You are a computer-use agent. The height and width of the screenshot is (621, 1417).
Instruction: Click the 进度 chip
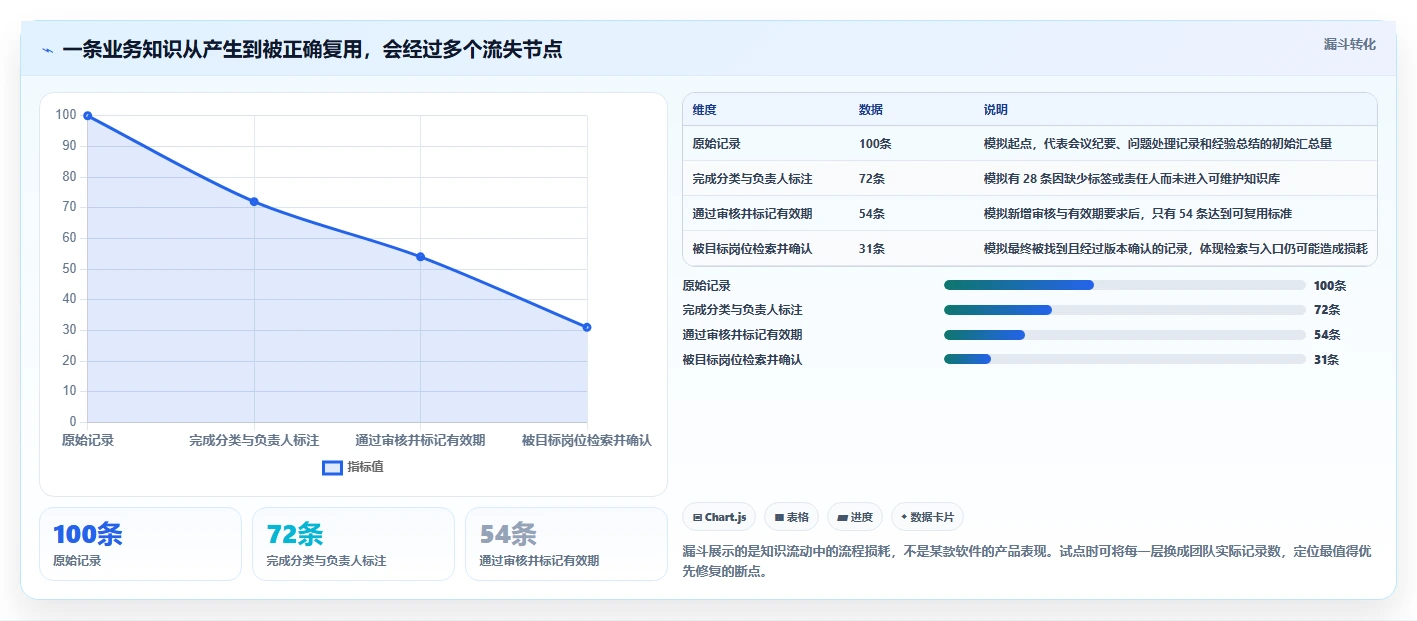[x=855, y=517]
